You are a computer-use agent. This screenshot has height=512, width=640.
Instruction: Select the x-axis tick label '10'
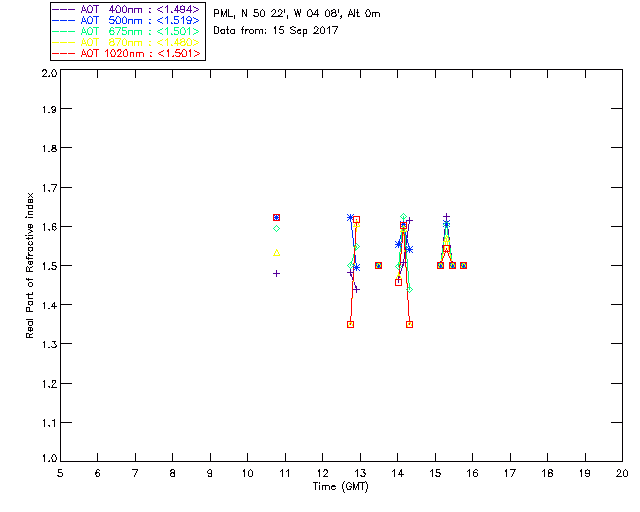click(x=247, y=473)
